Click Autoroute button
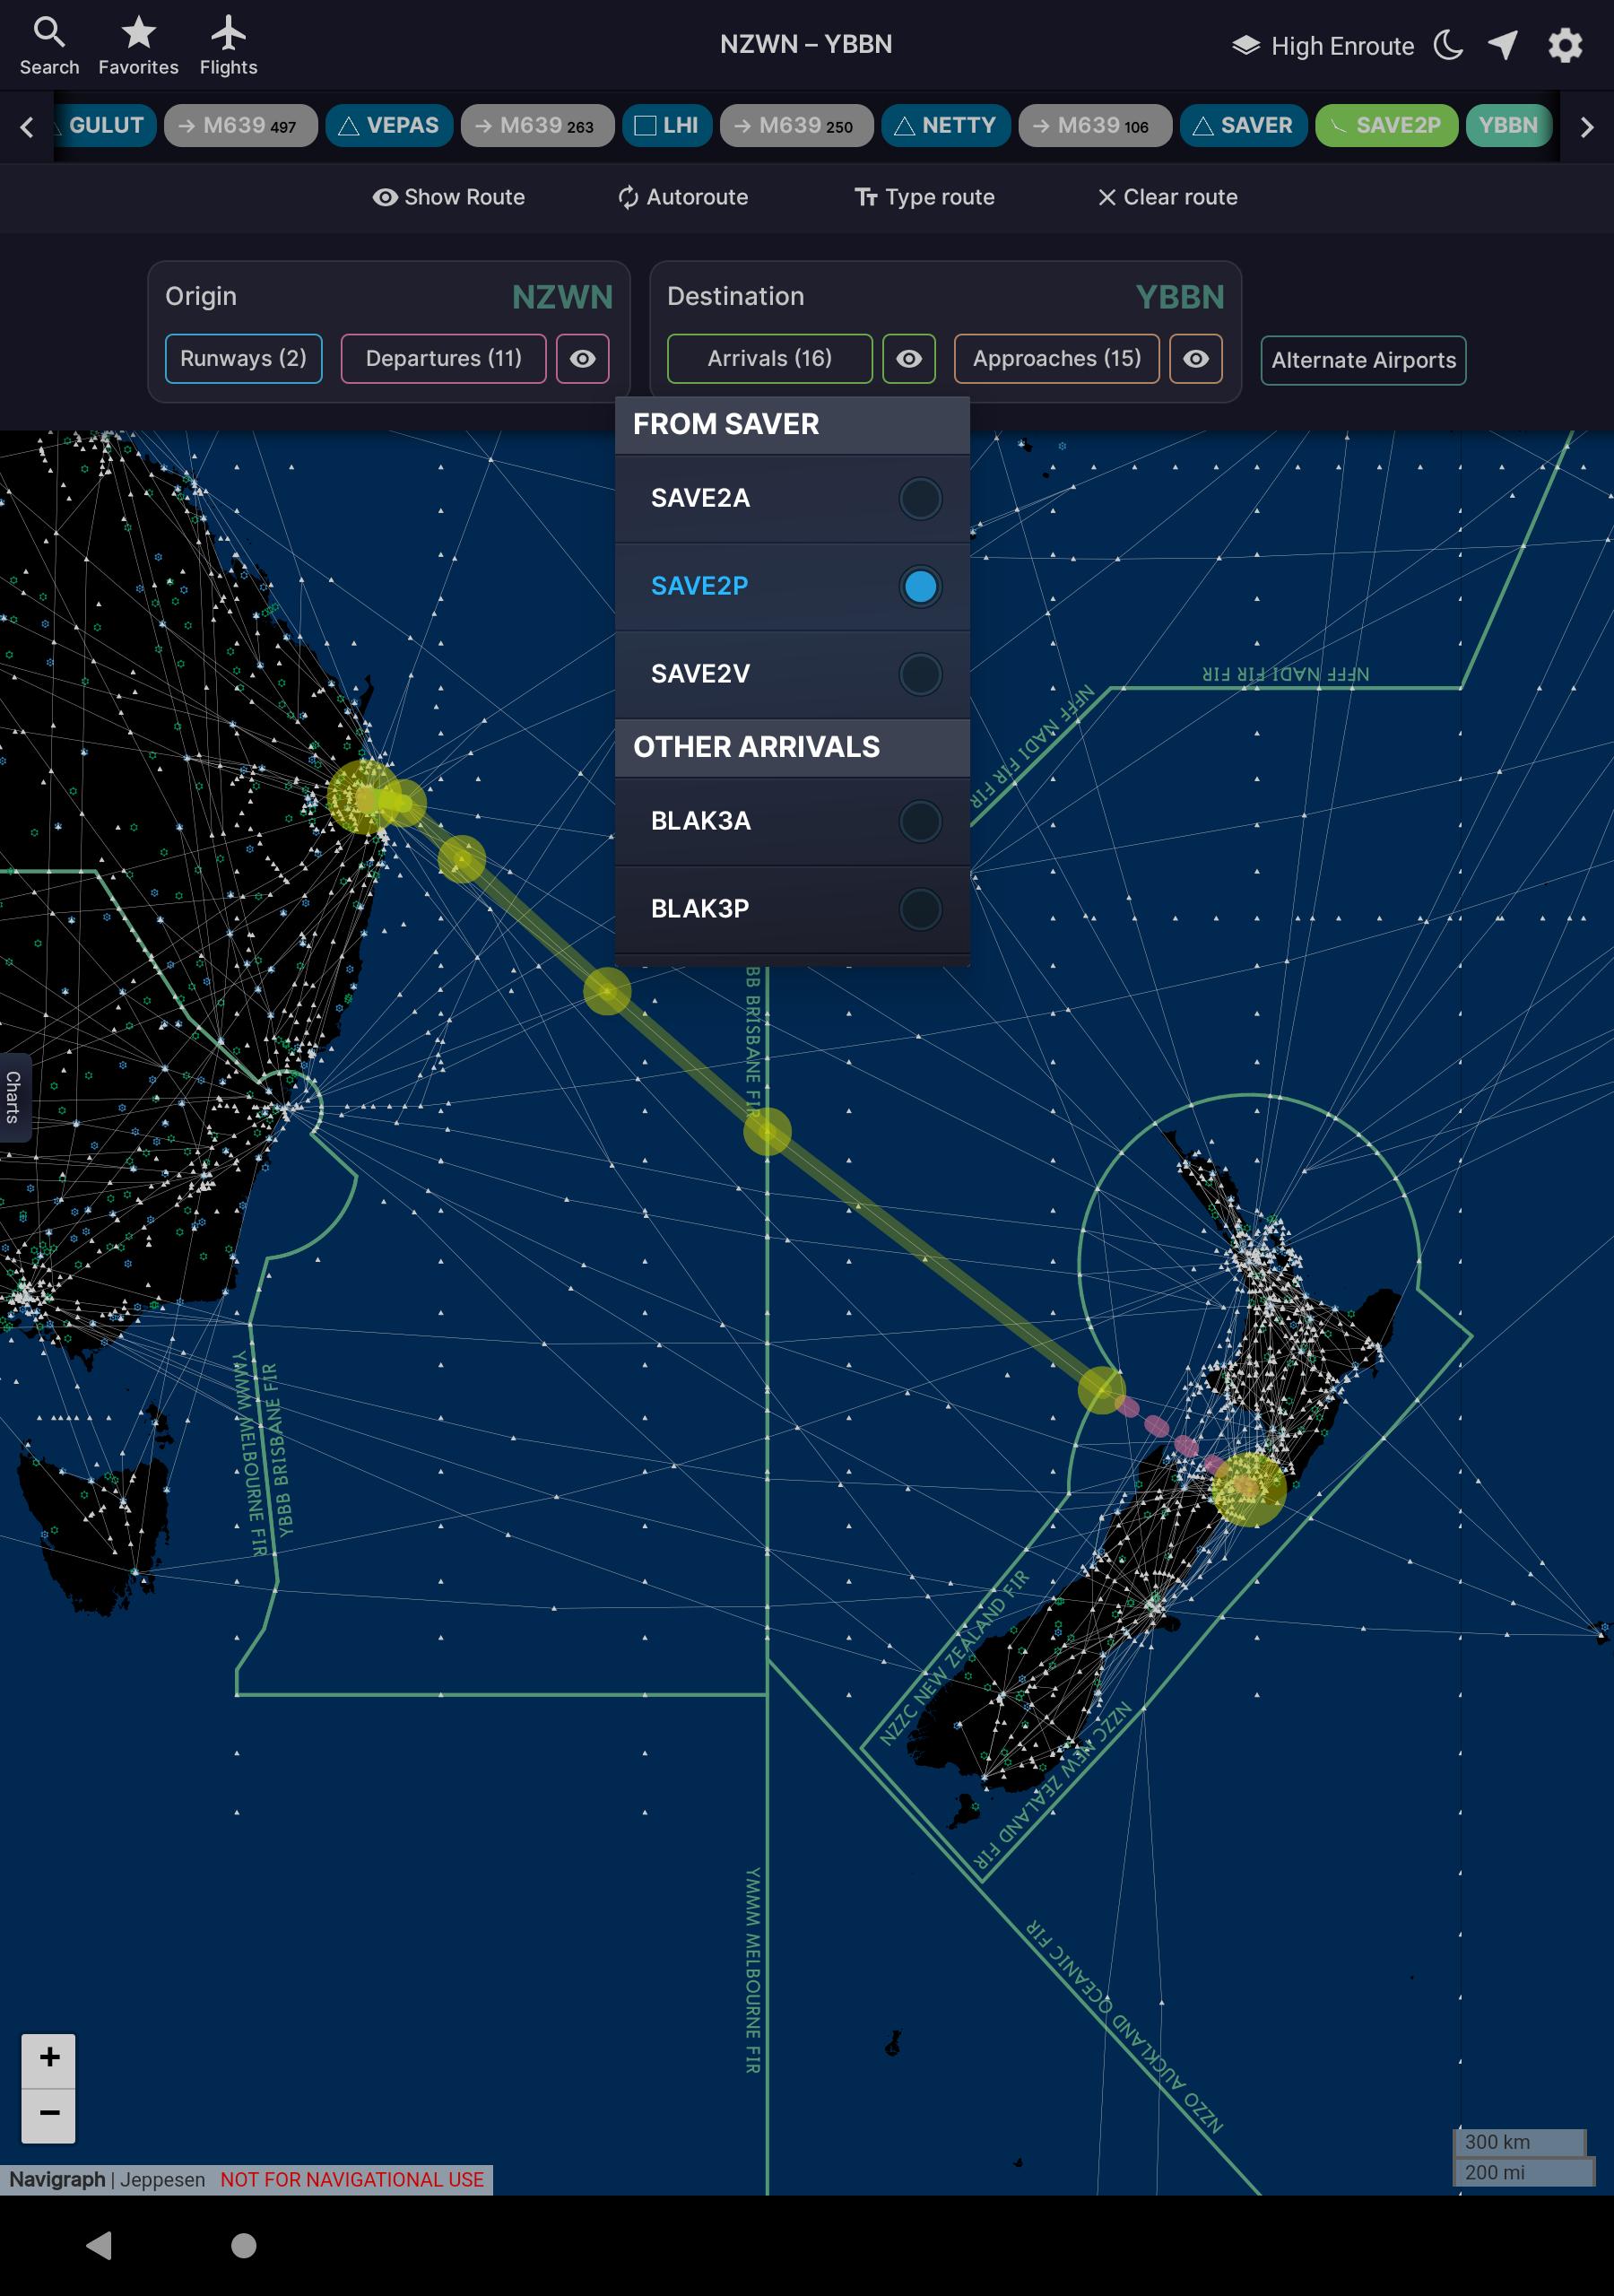The width and height of the screenshot is (1614, 2296). pyautogui.click(x=683, y=197)
